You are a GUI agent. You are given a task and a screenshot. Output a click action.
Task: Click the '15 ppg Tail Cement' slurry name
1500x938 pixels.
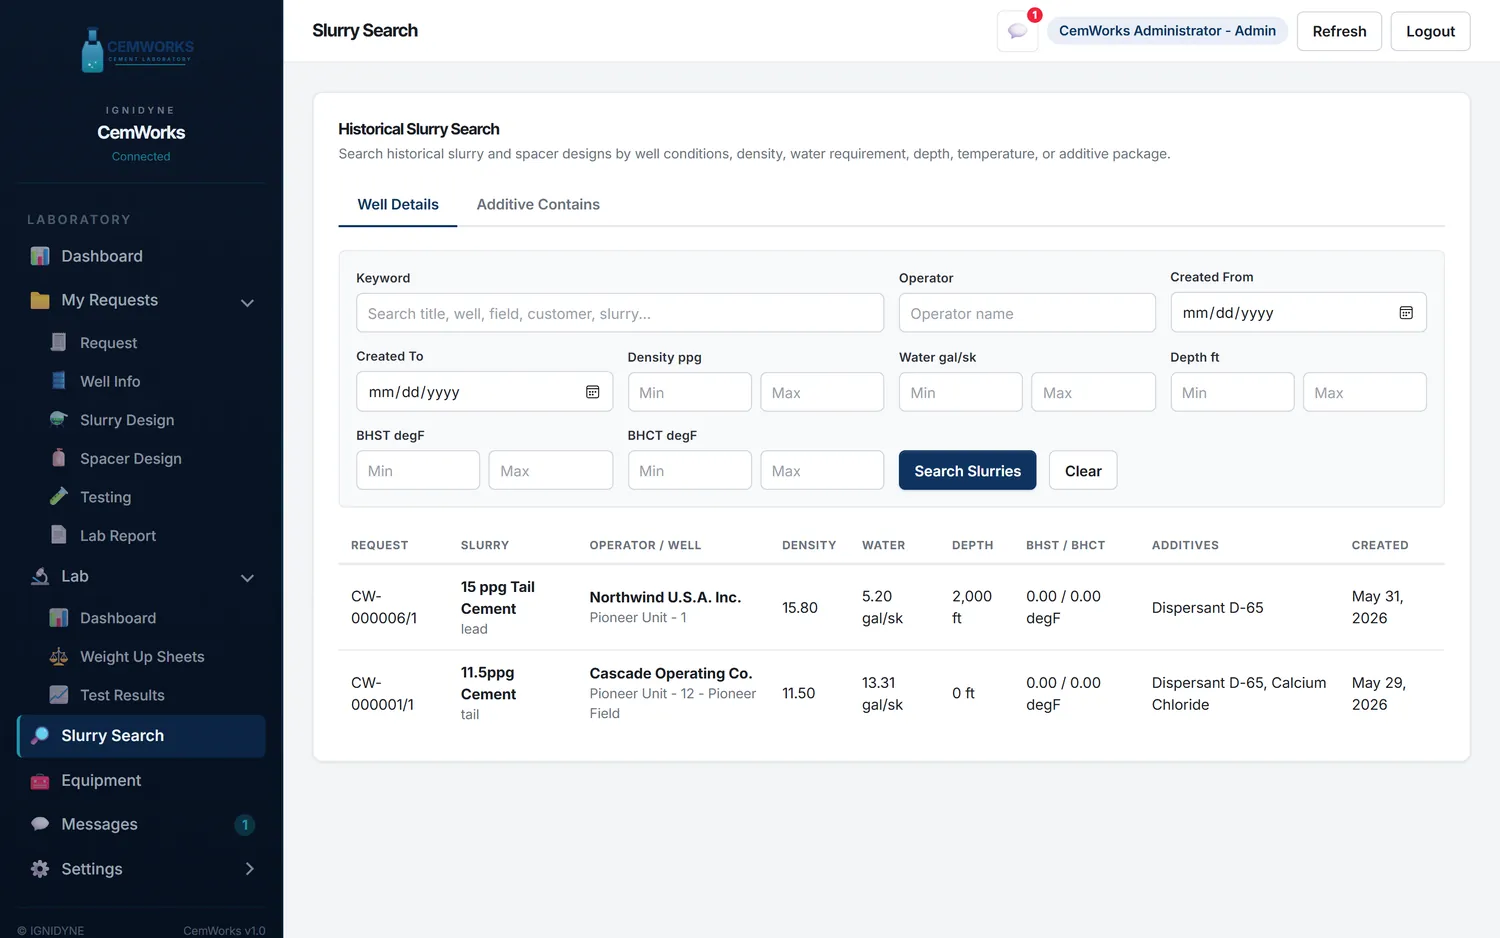[498, 598]
